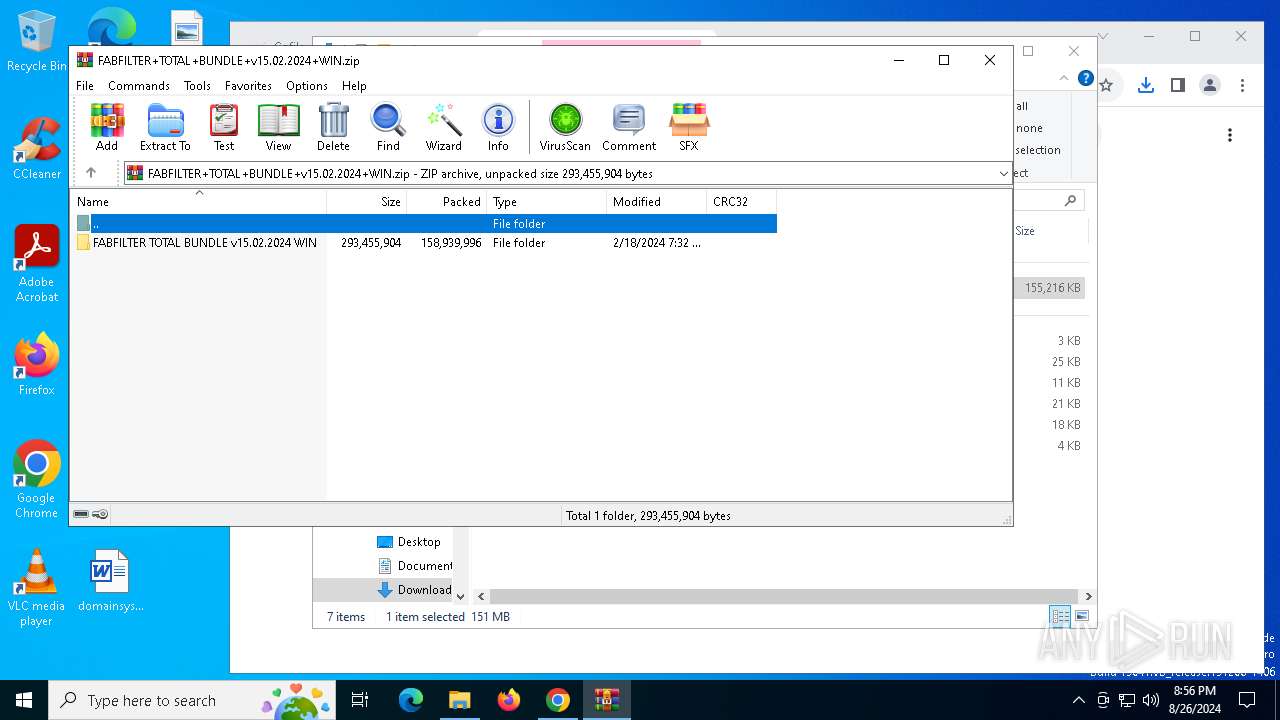Open File Explorer from the taskbar
Viewport: 1280px width, 720px height.
coord(459,700)
